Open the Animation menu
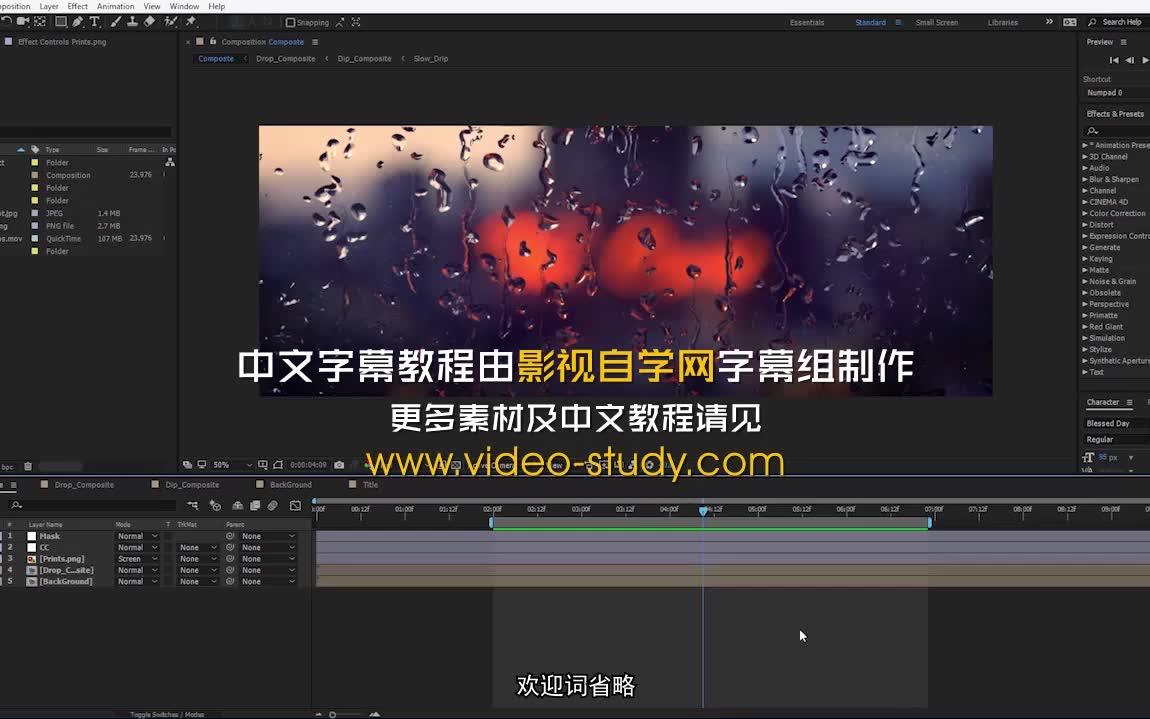This screenshot has height=719, width=1150. pos(115,6)
